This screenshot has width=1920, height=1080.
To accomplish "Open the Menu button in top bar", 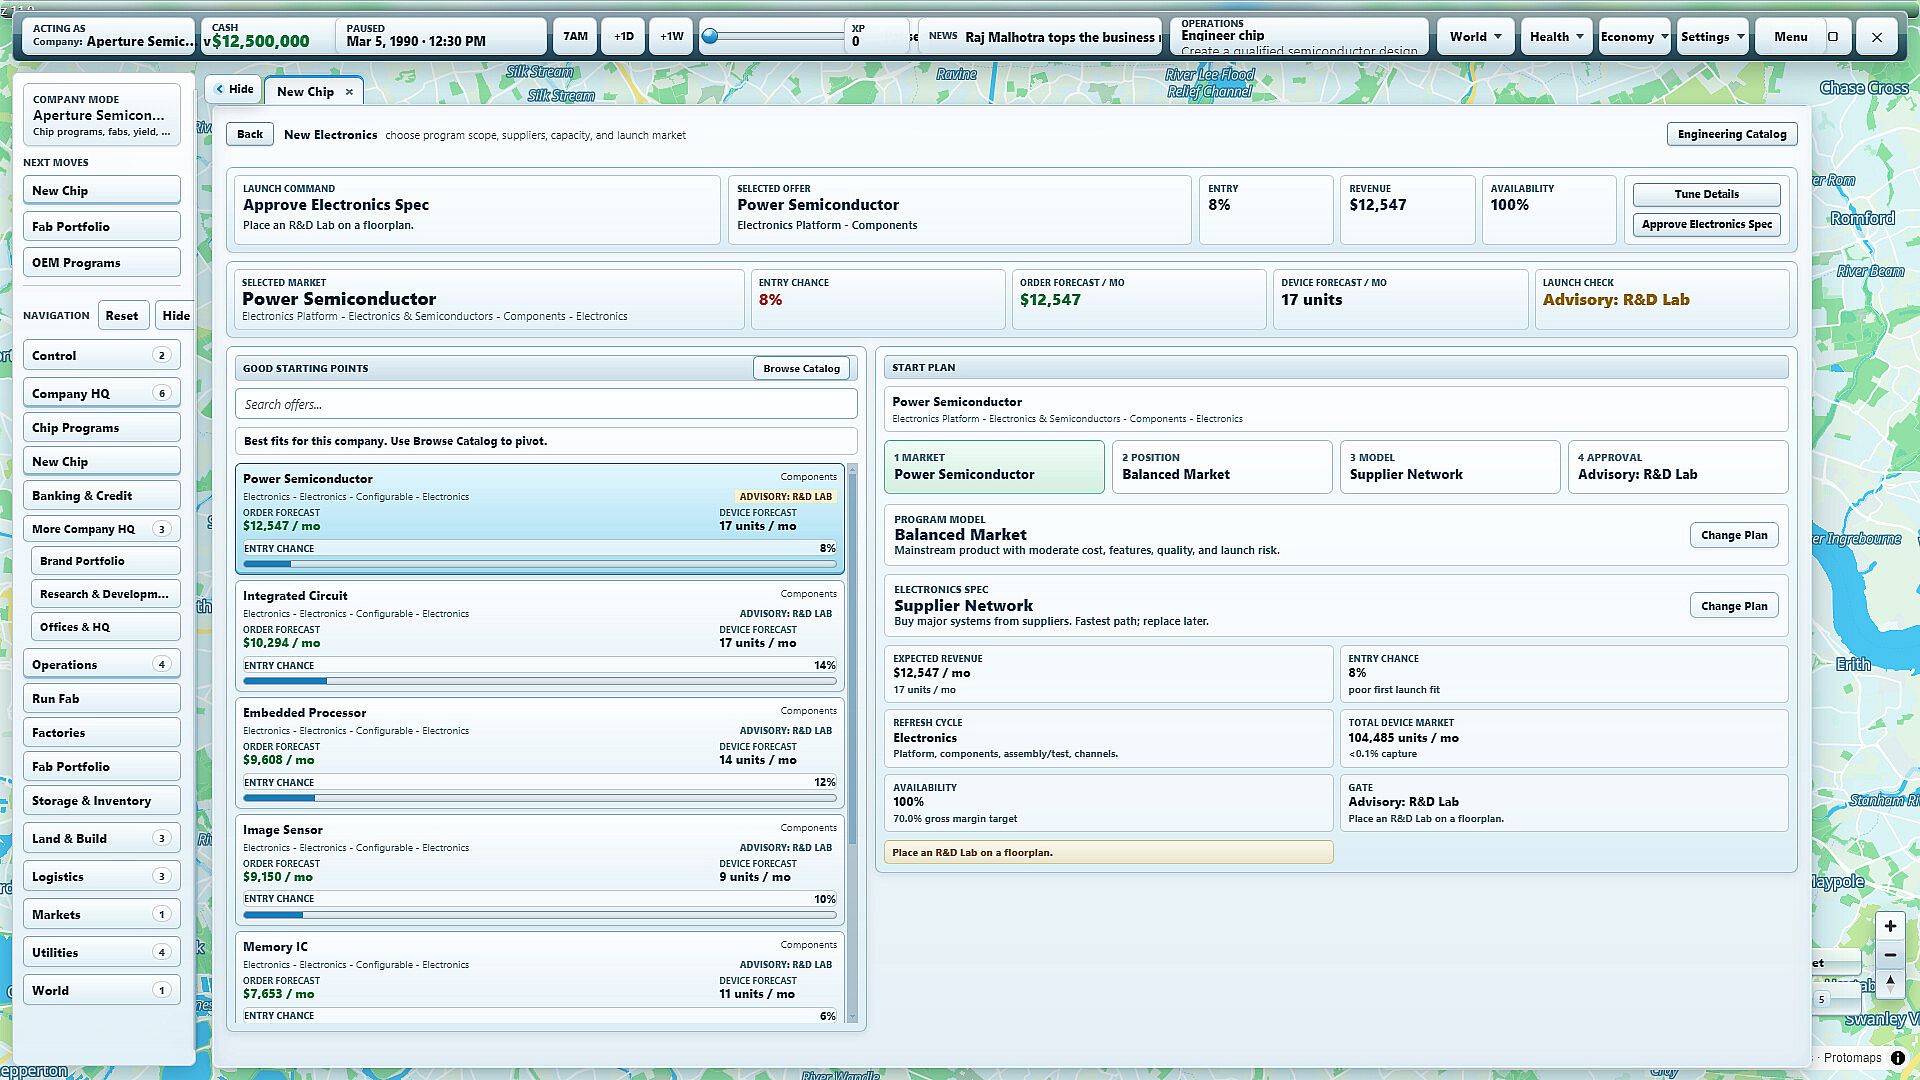I will [1790, 37].
